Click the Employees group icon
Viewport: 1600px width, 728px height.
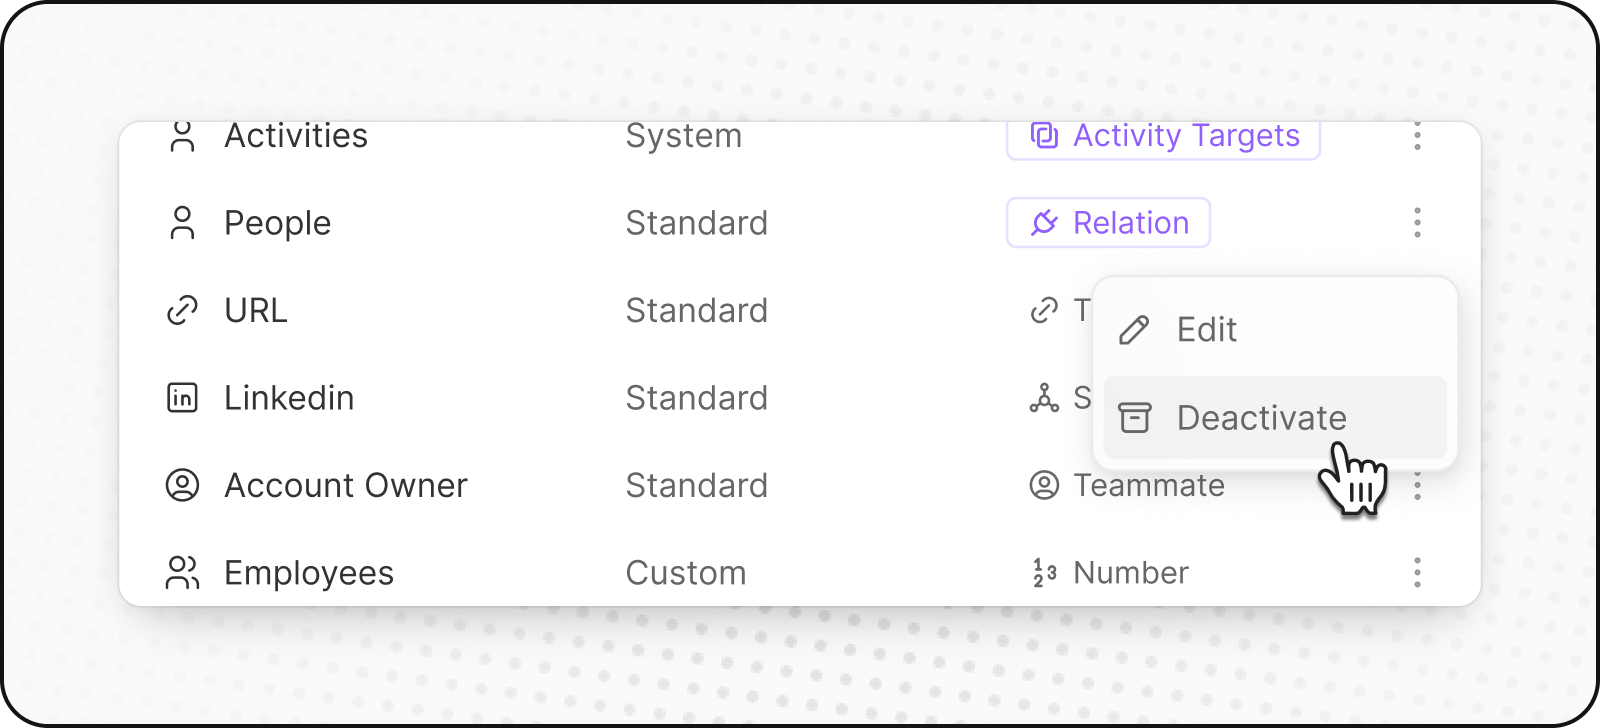182,573
